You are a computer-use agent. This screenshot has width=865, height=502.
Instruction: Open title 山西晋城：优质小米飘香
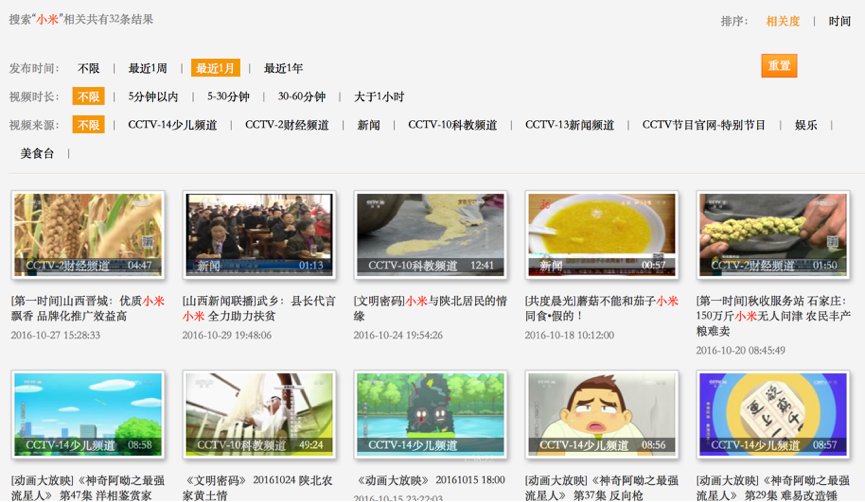point(88,308)
